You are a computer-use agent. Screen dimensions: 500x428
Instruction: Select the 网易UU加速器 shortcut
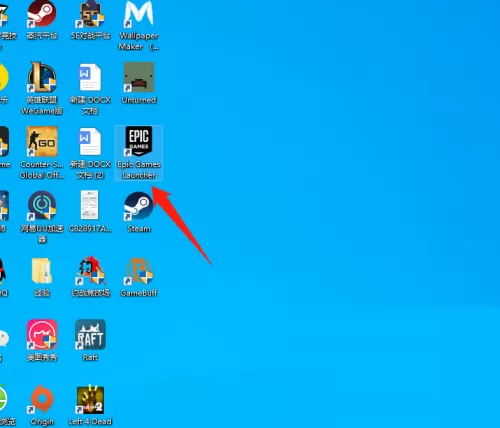(x=42, y=206)
